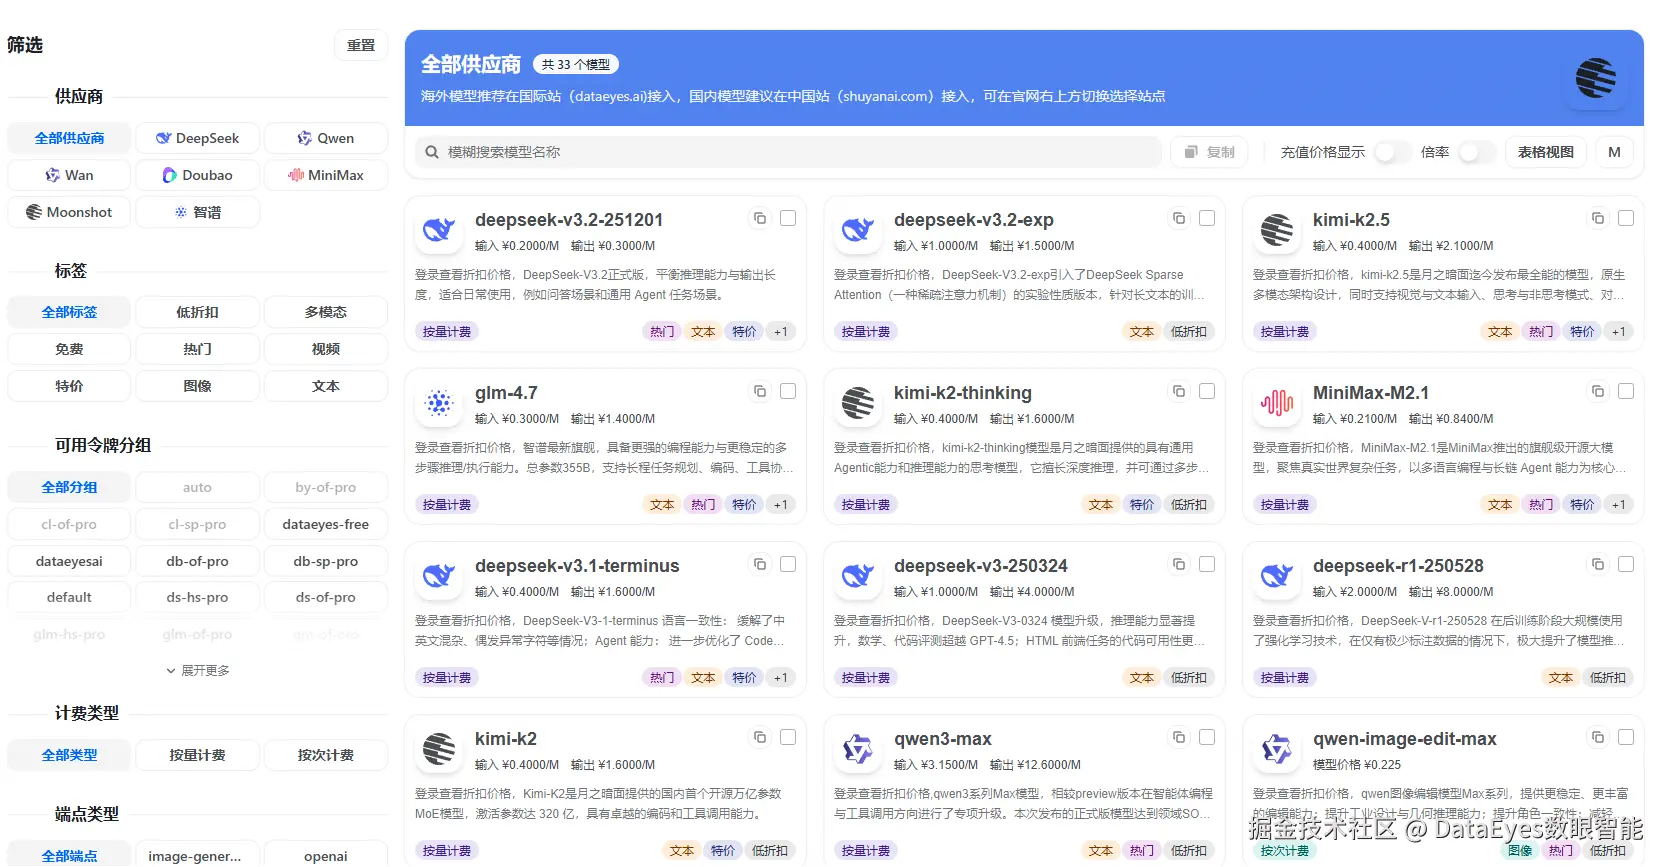Copy model name kimi-k2-thinking

(x=1179, y=391)
